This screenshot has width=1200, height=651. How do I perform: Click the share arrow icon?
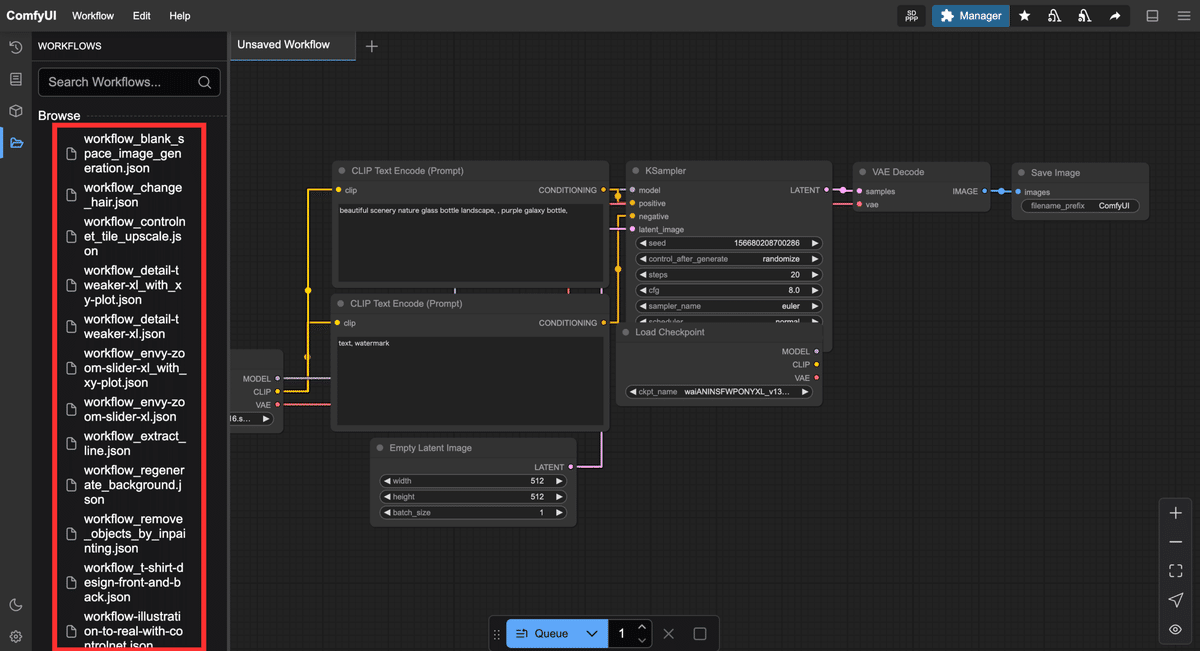click(1115, 16)
